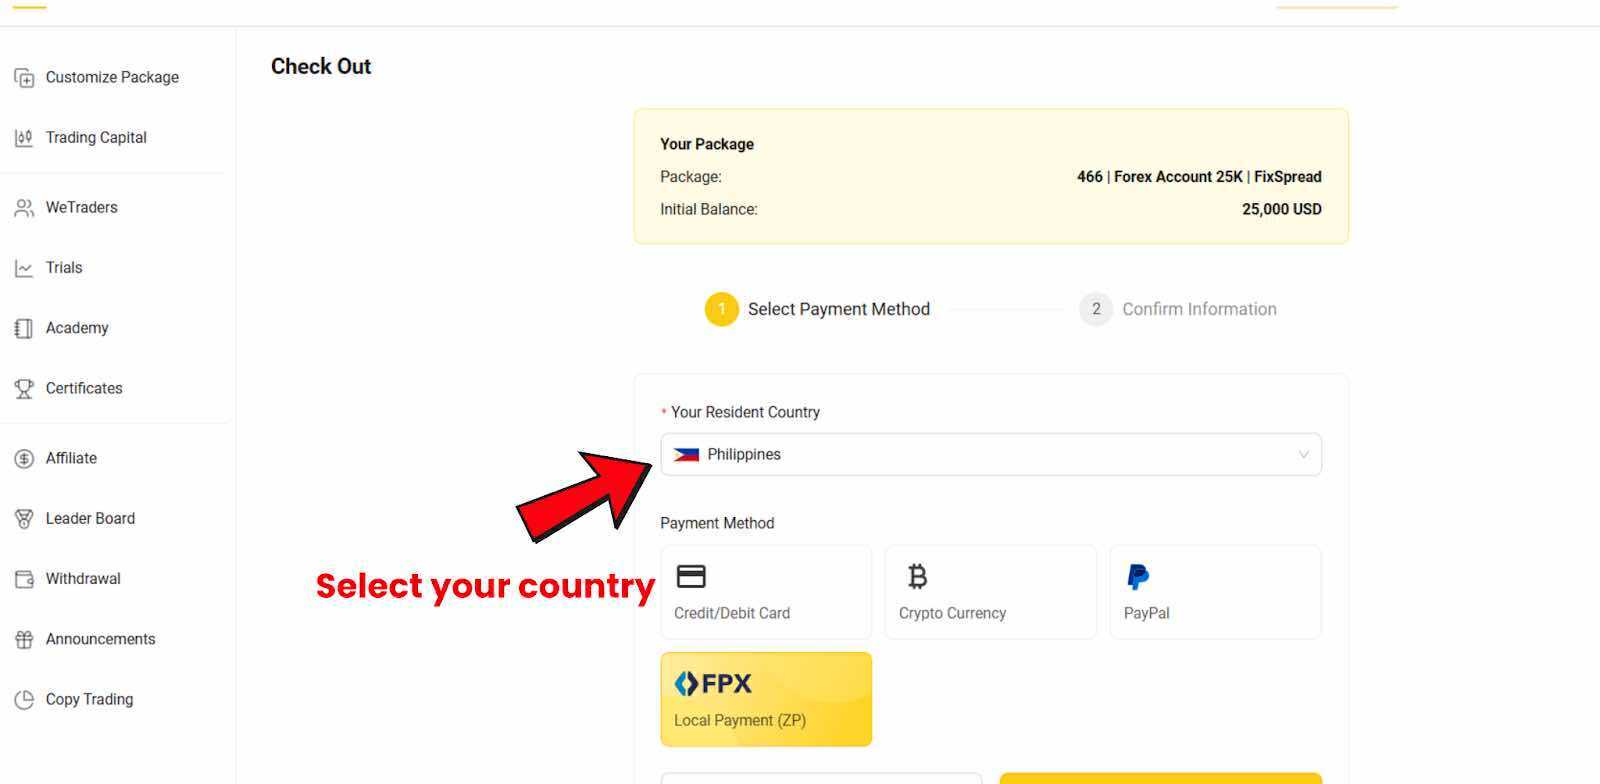The image size is (1600, 784).
Task: Choose PayPal as payment method
Action: 1215,592
